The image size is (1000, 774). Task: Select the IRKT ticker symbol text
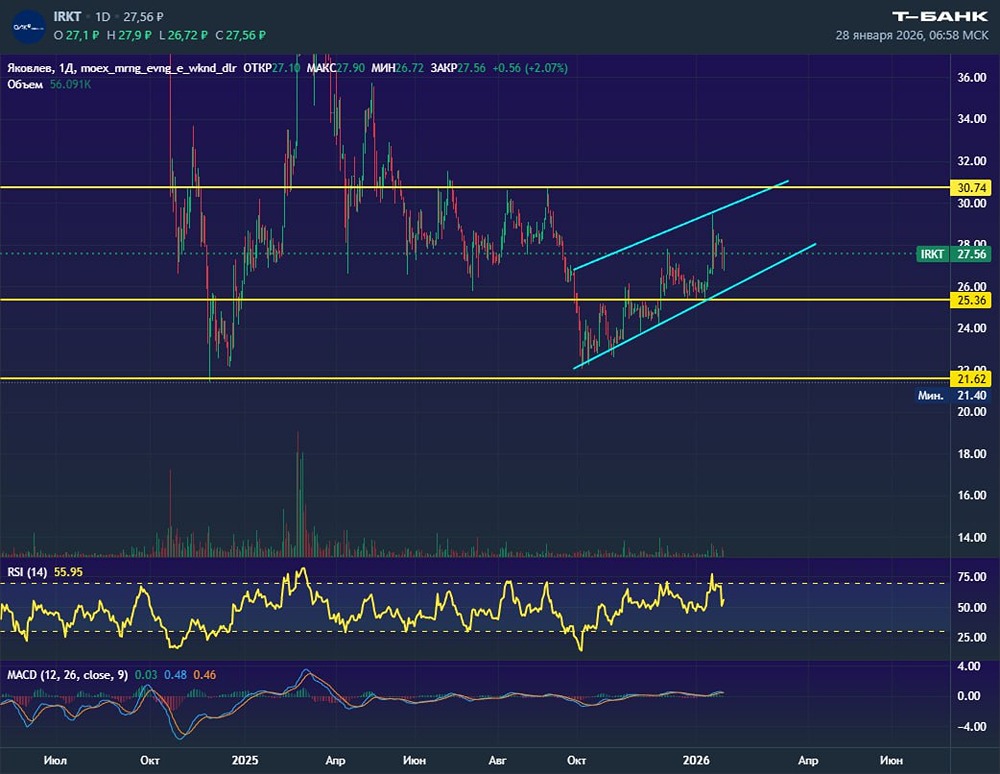coord(67,17)
